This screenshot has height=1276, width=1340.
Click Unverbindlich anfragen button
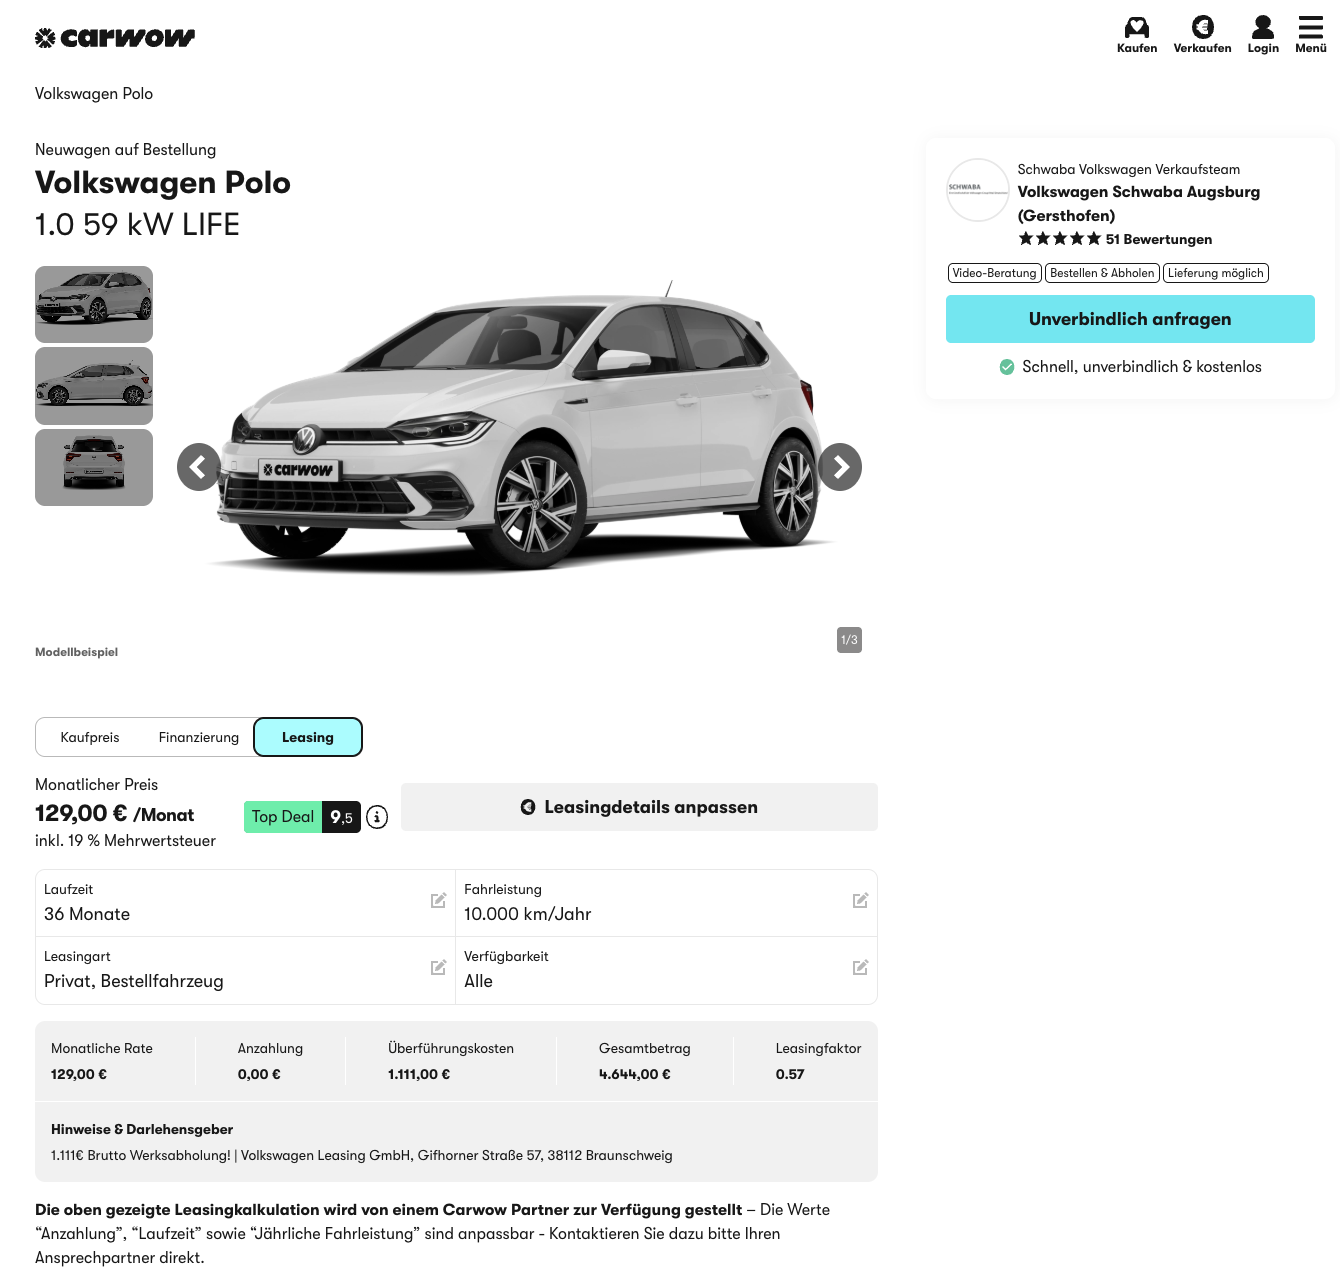1130,319
